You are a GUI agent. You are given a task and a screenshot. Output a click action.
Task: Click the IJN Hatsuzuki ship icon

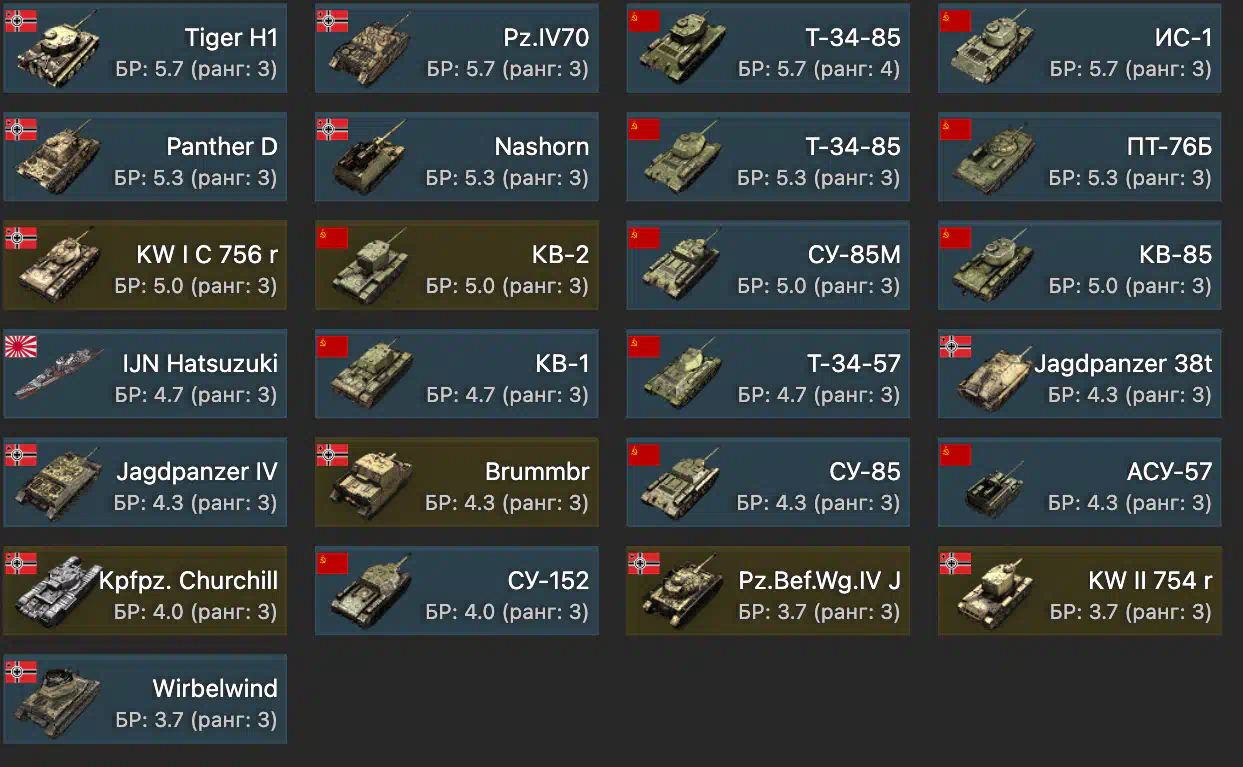pyautogui.click(x=58, y=374)
